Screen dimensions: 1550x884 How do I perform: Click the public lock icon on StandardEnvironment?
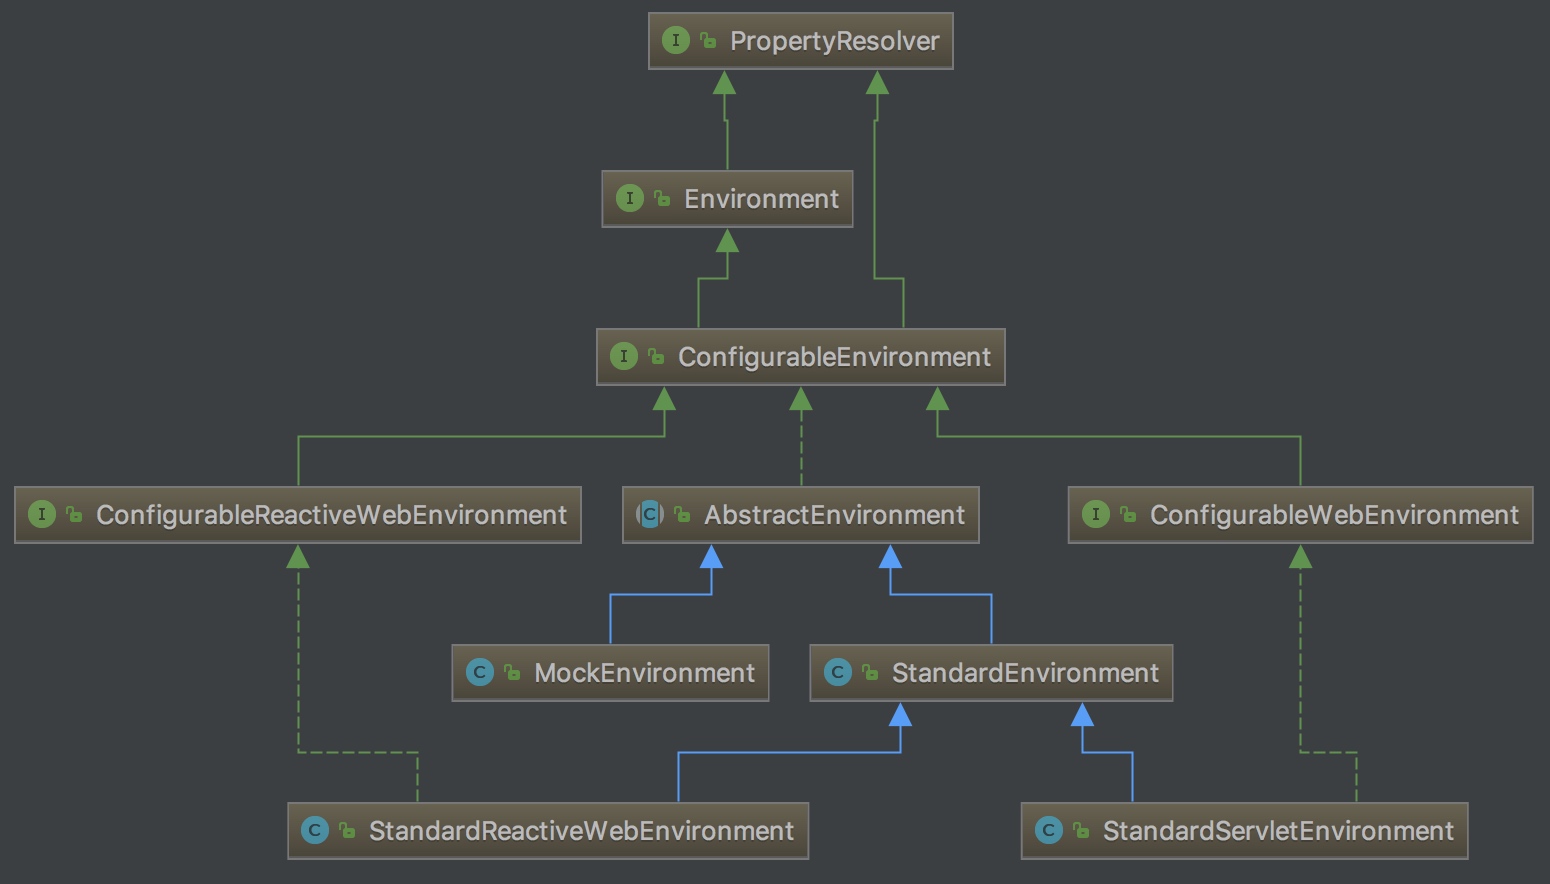click(871, 673)
